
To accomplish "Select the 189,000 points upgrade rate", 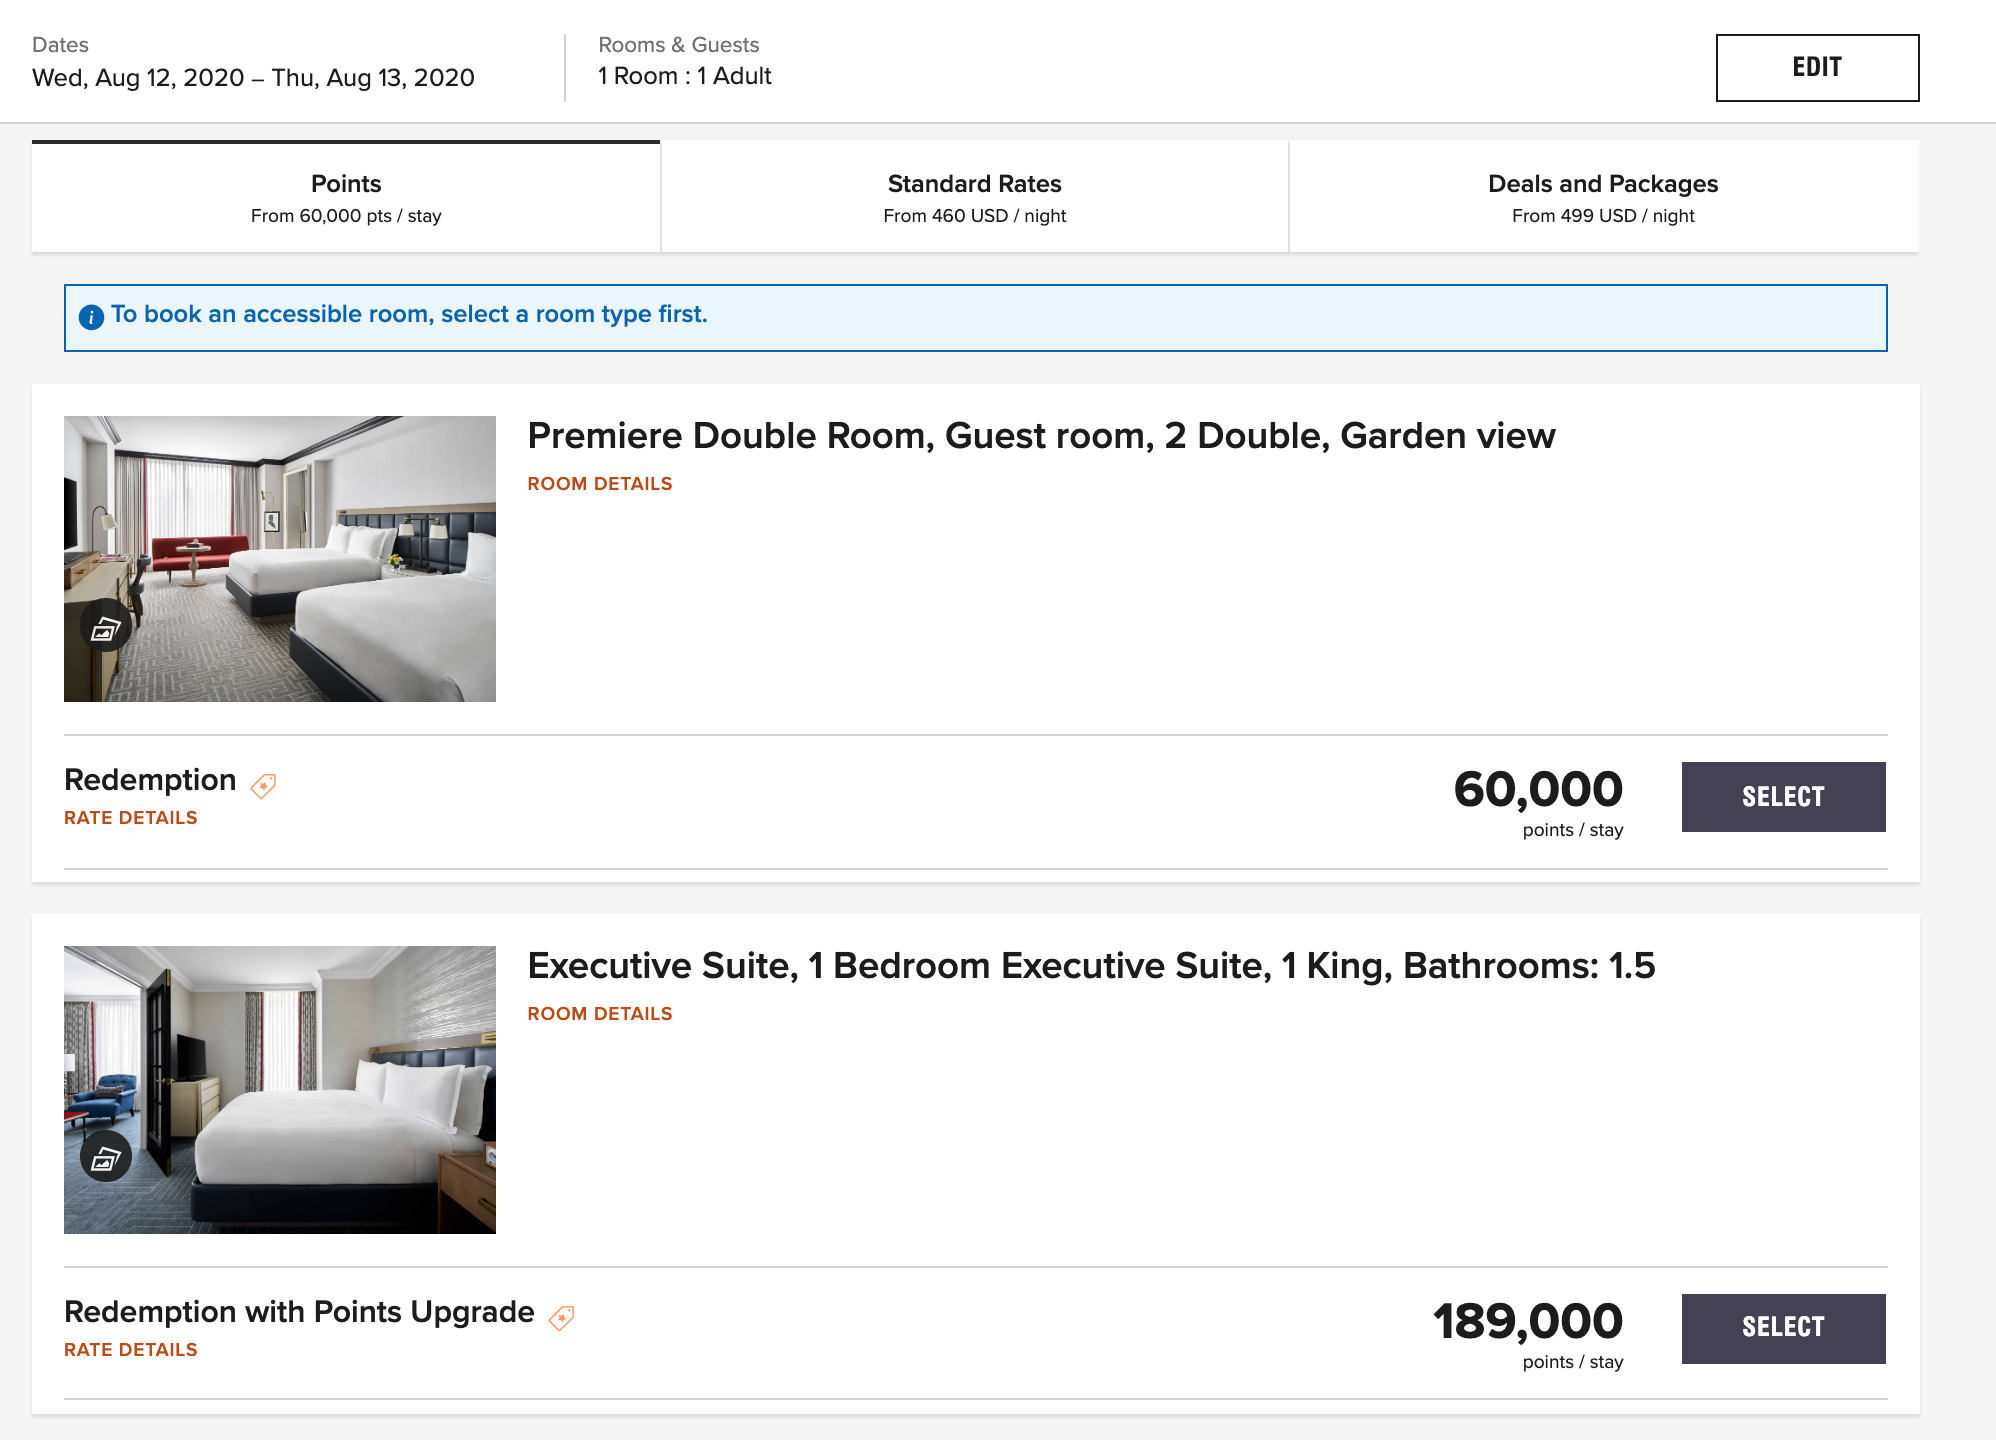I will point(1783,1328).
